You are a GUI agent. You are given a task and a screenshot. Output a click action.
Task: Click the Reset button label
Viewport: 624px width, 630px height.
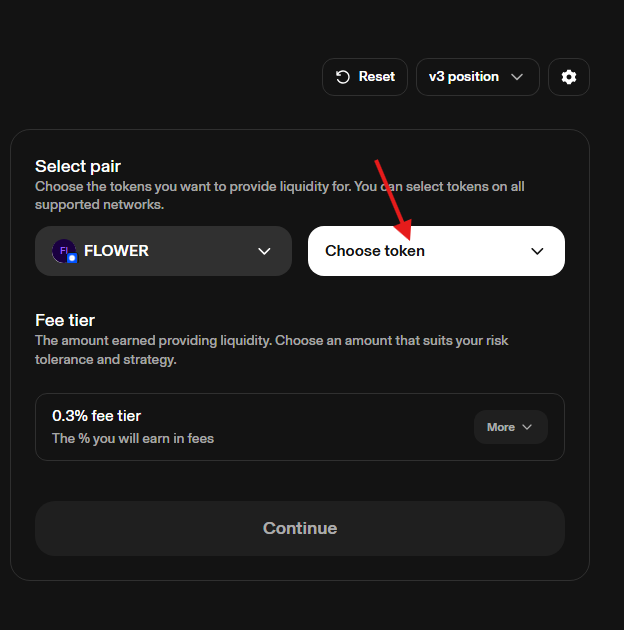pos(376,76)
